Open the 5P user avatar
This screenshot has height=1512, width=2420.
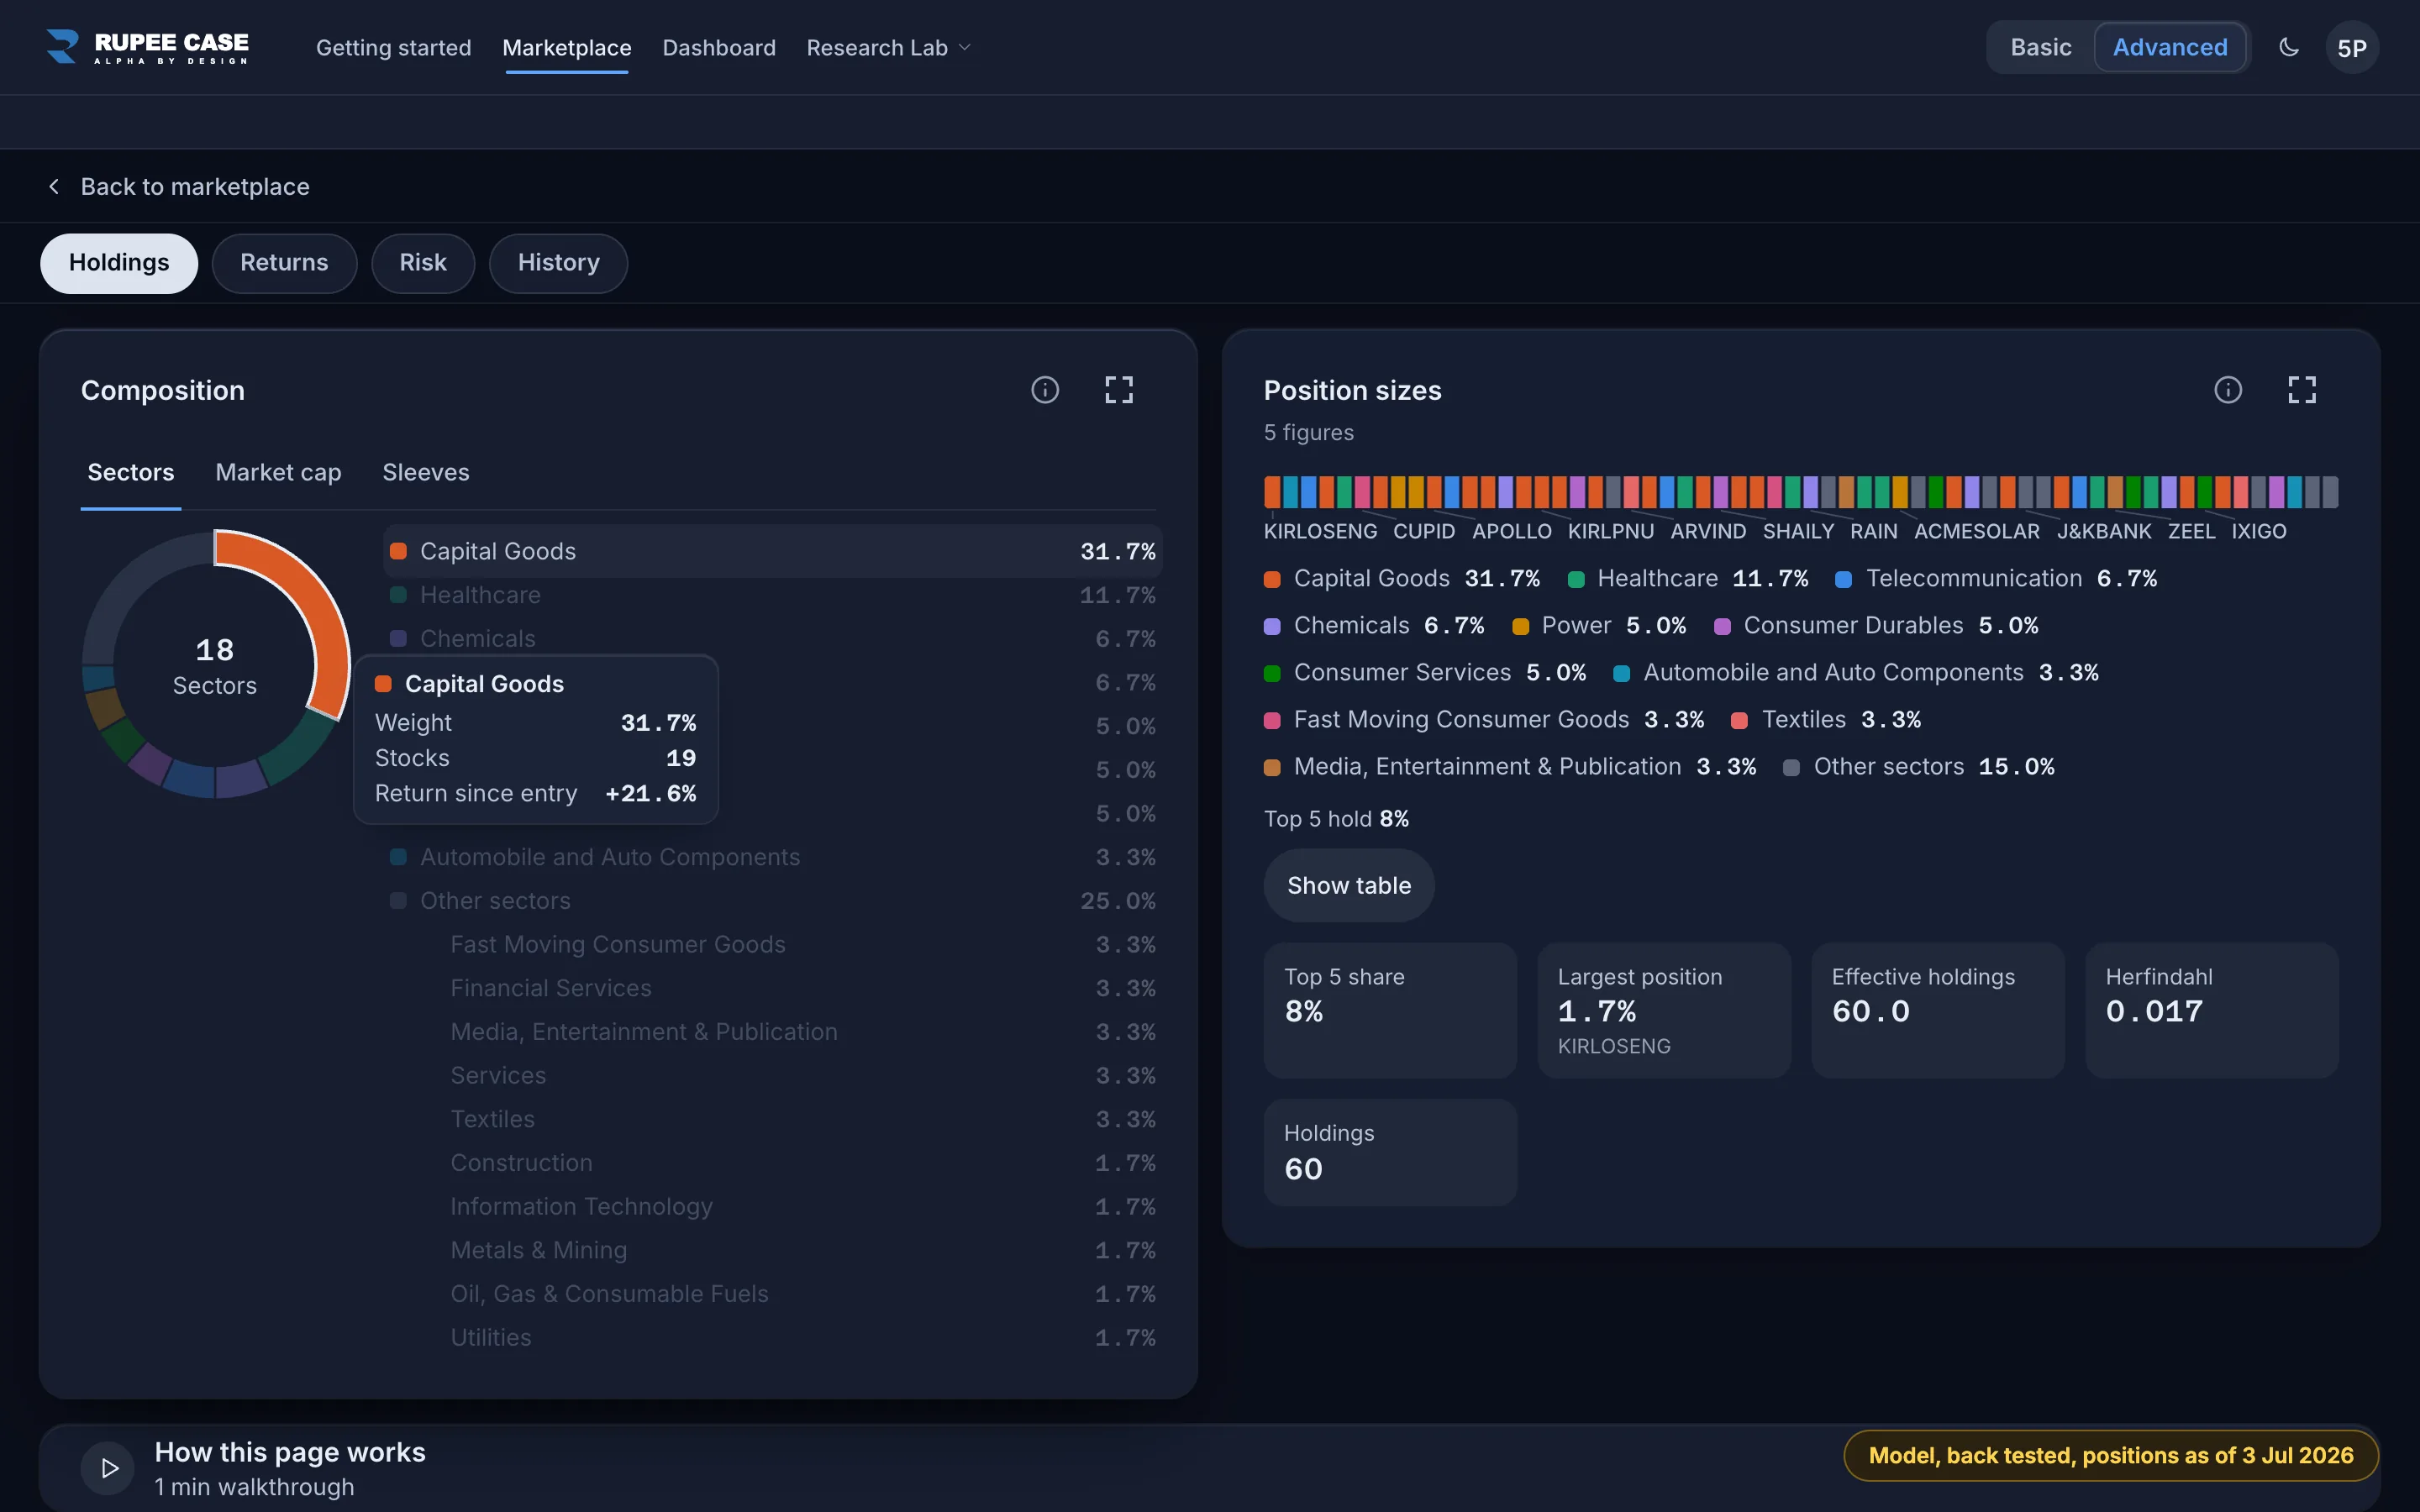(2352, 48)
